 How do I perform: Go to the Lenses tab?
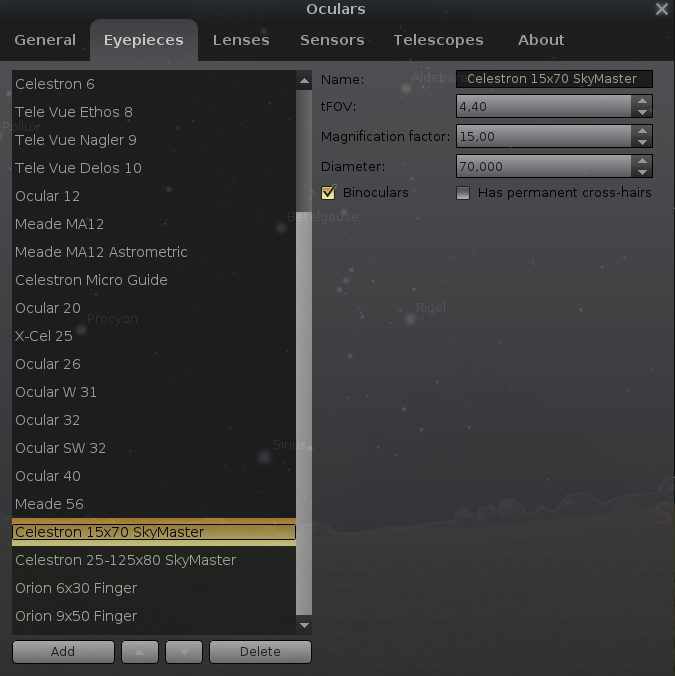[x=241, y=40]
